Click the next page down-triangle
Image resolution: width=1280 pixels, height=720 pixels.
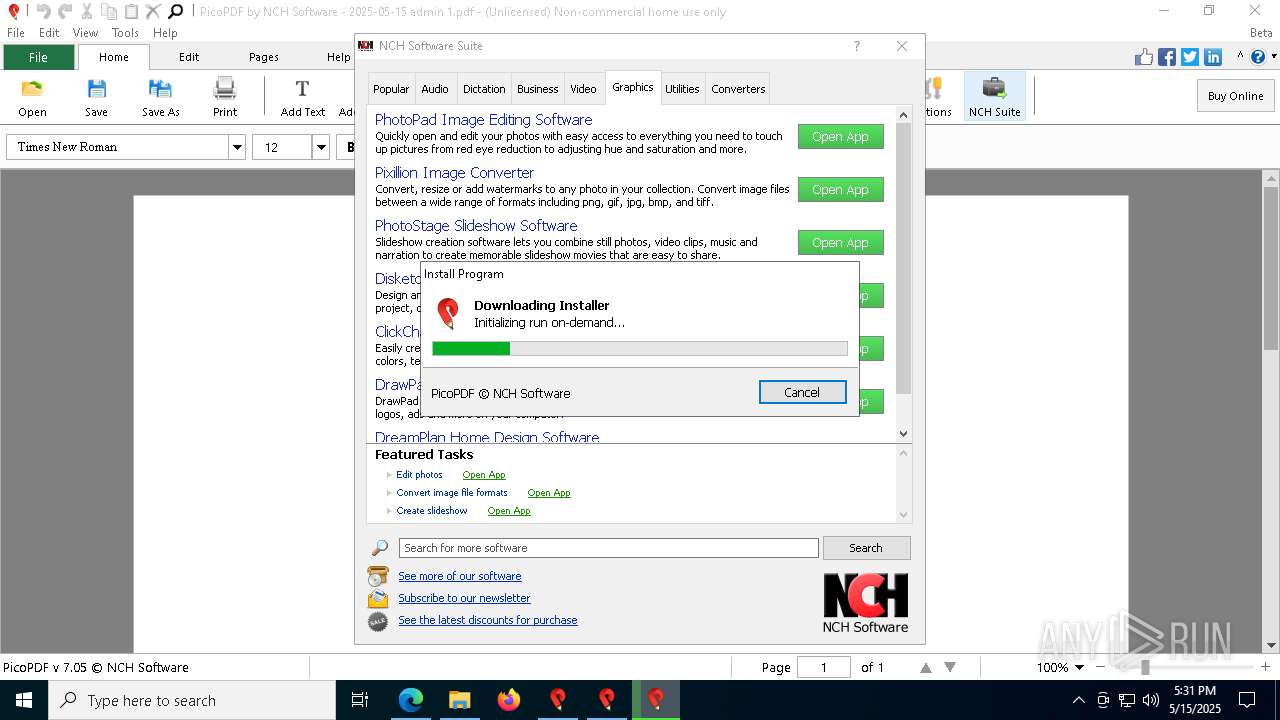click(x=950, y=667)
